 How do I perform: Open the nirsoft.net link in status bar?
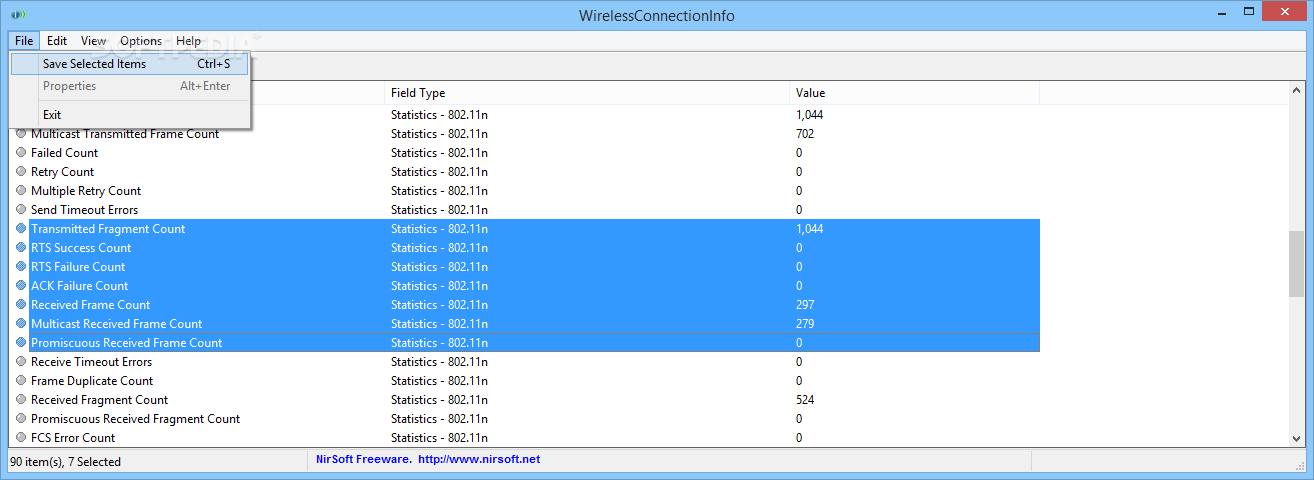479,460
